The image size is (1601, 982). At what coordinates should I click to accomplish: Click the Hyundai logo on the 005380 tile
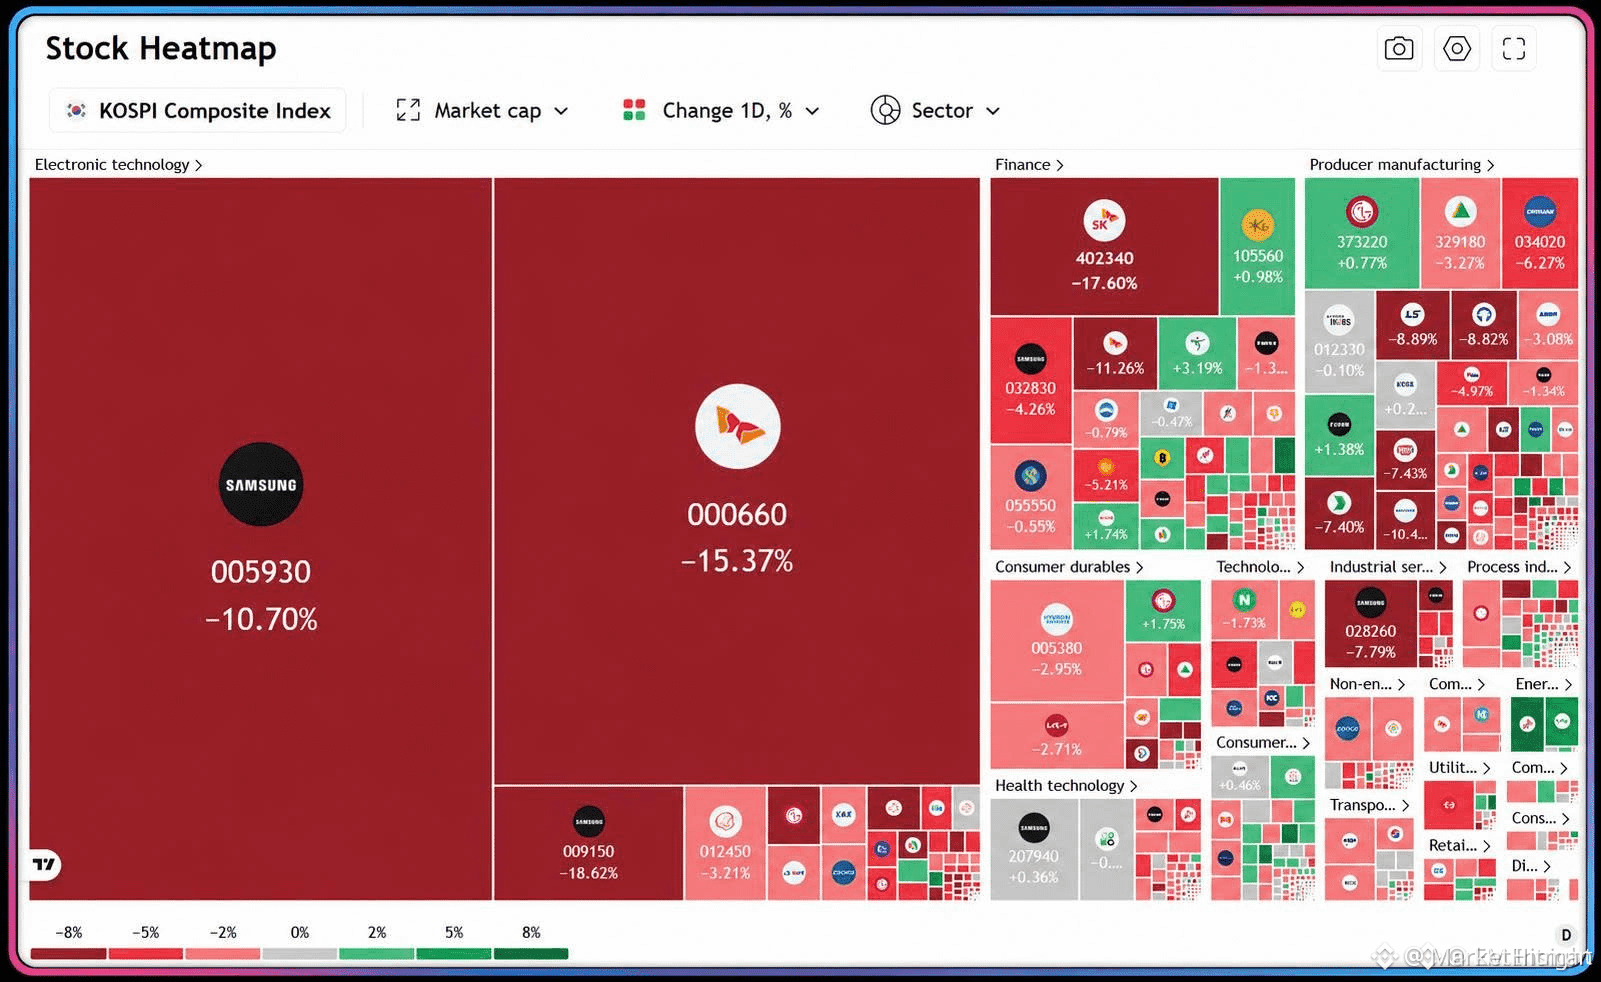pos(1057,619)
